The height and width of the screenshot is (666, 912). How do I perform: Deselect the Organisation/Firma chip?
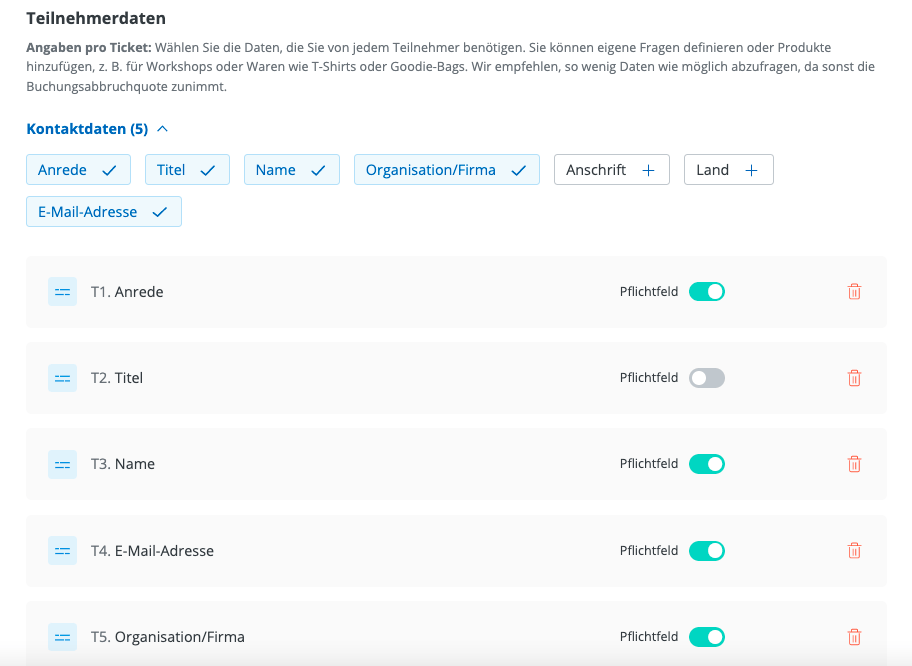[x=446, y=170]
